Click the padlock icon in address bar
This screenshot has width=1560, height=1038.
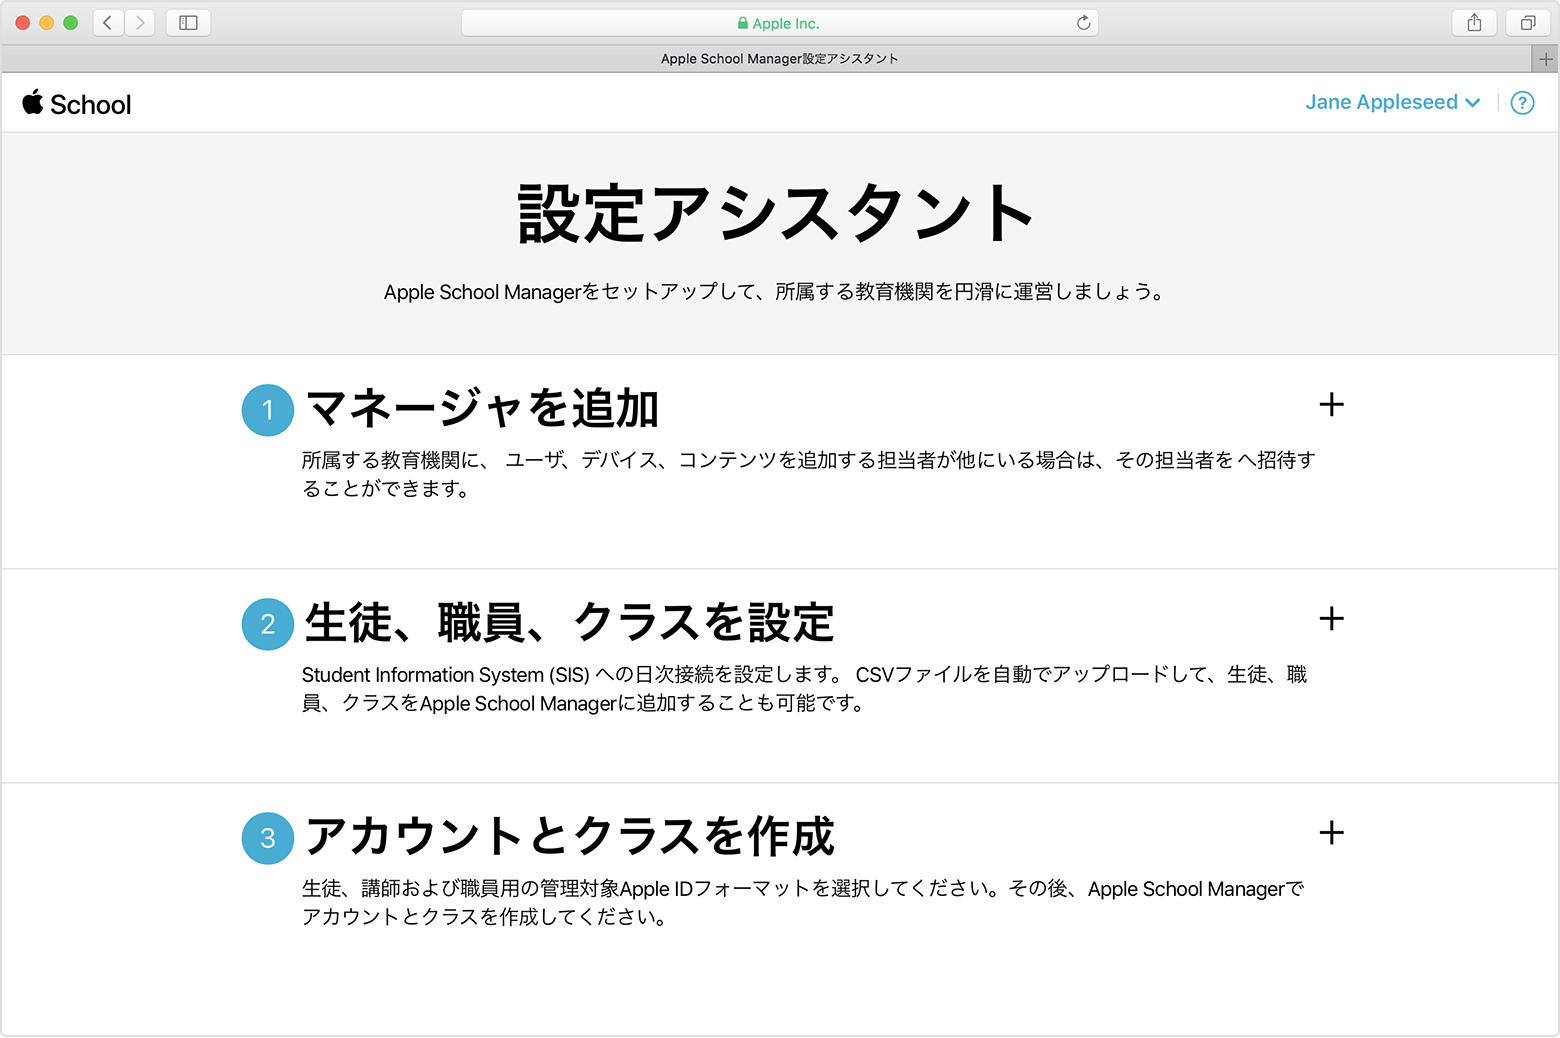[743, 23]
